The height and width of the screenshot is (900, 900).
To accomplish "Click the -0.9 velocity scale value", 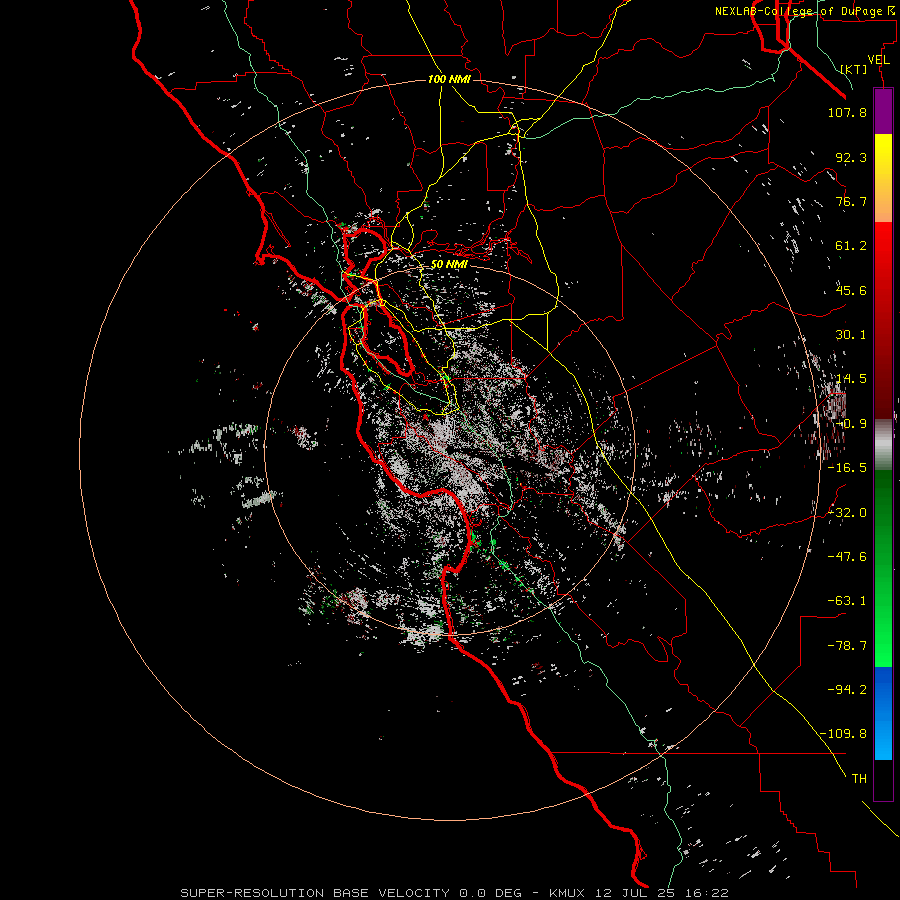I will [x=851, y=424].
